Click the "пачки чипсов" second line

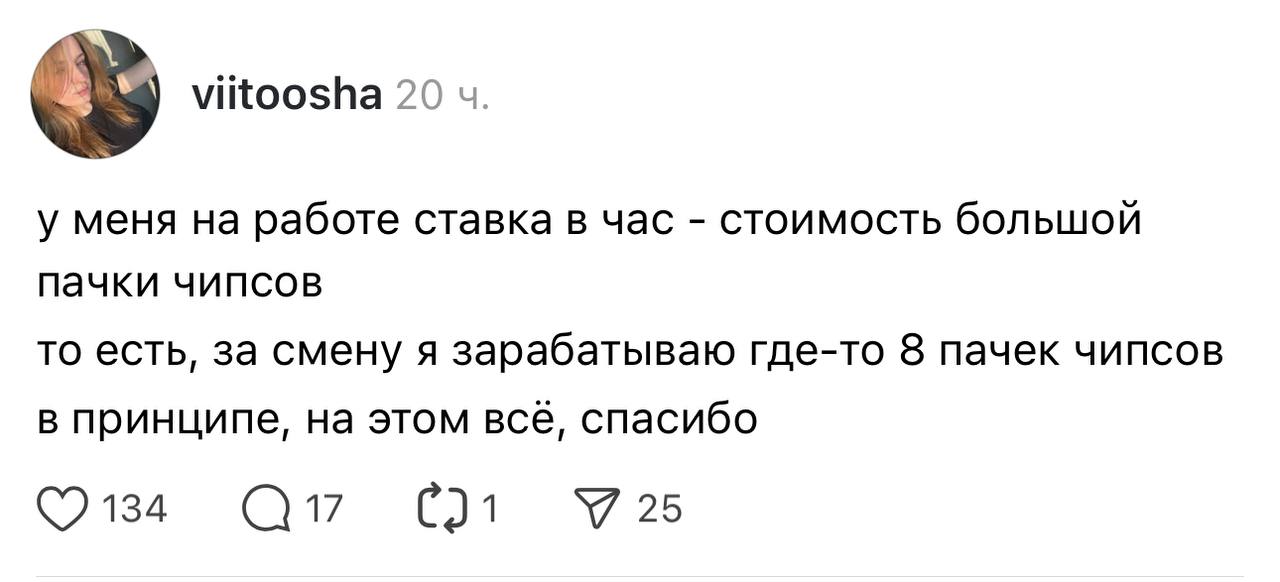180,287
